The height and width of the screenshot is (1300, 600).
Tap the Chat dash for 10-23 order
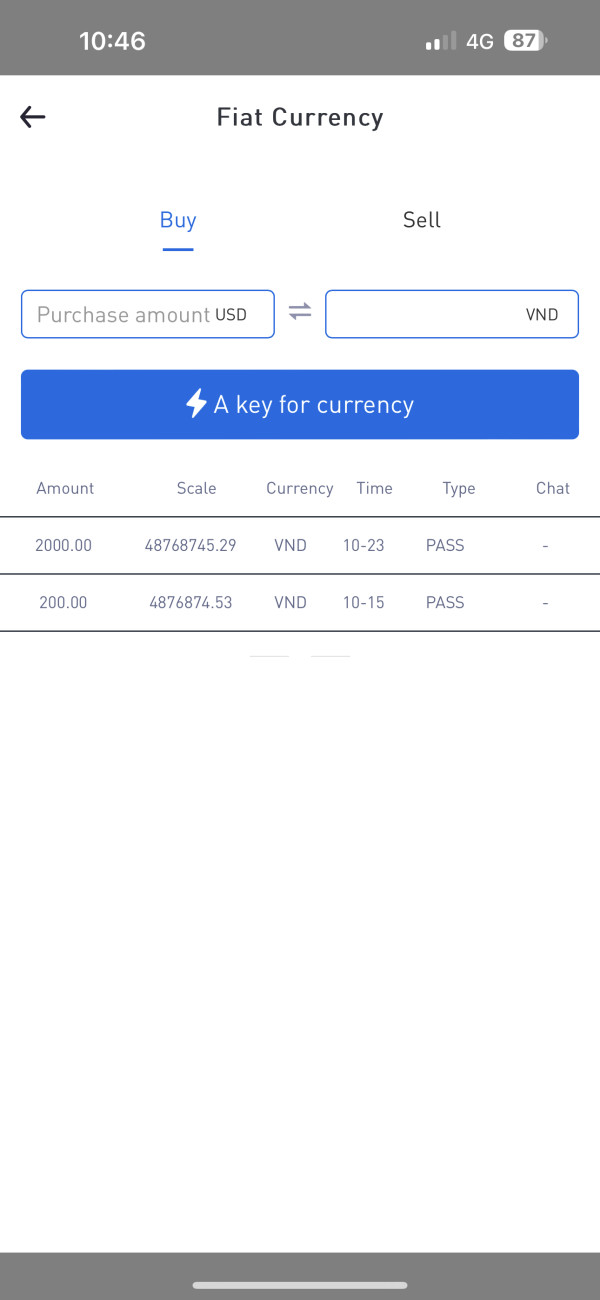coord(545,546)
